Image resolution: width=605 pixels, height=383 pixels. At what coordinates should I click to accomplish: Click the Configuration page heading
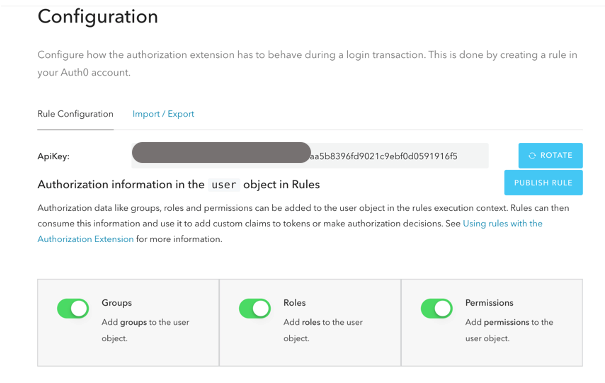pos(98,17)
